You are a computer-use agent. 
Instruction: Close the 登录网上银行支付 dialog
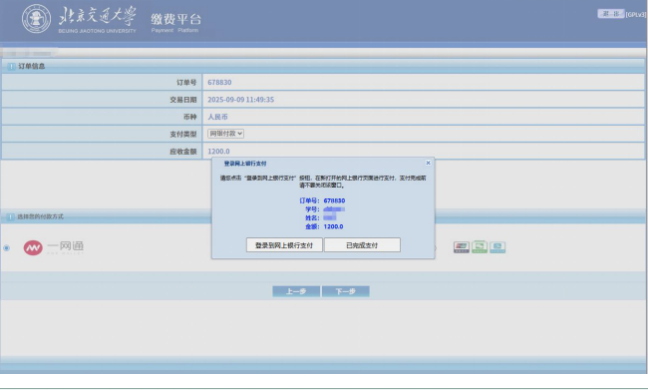[428, 163]
